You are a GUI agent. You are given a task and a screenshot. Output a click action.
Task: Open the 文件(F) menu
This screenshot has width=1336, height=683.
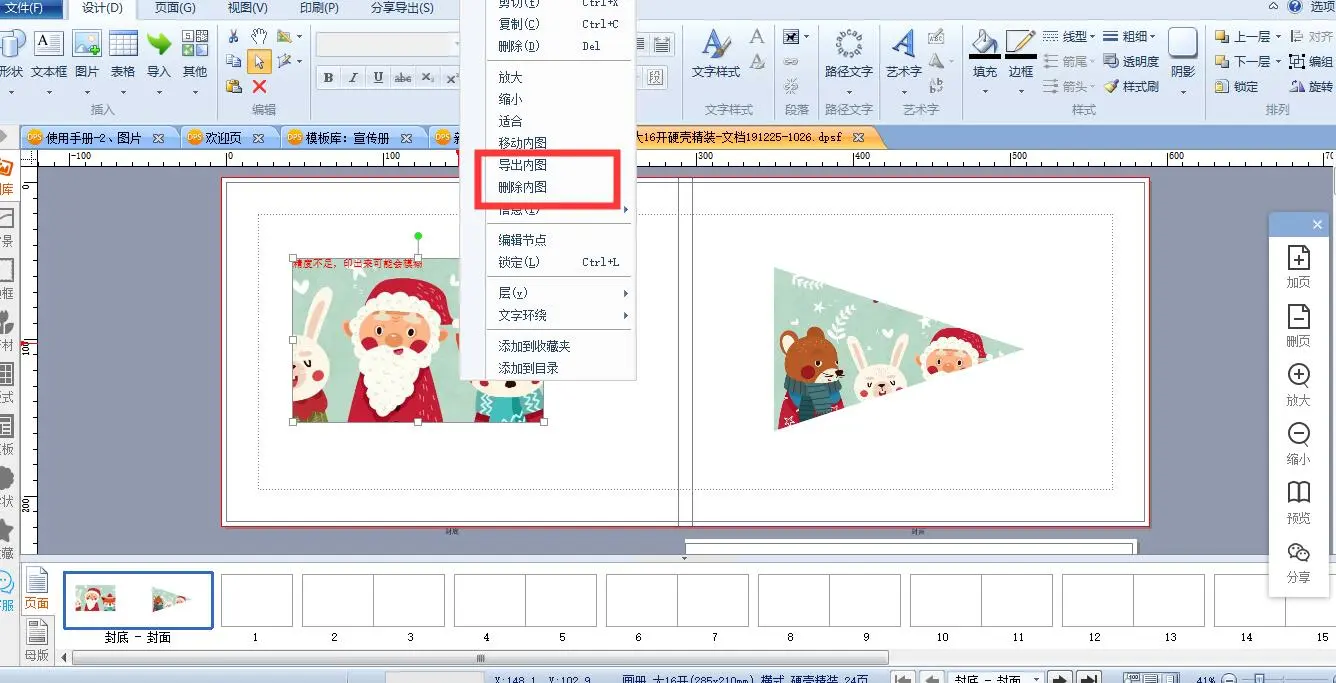point(30,8)
